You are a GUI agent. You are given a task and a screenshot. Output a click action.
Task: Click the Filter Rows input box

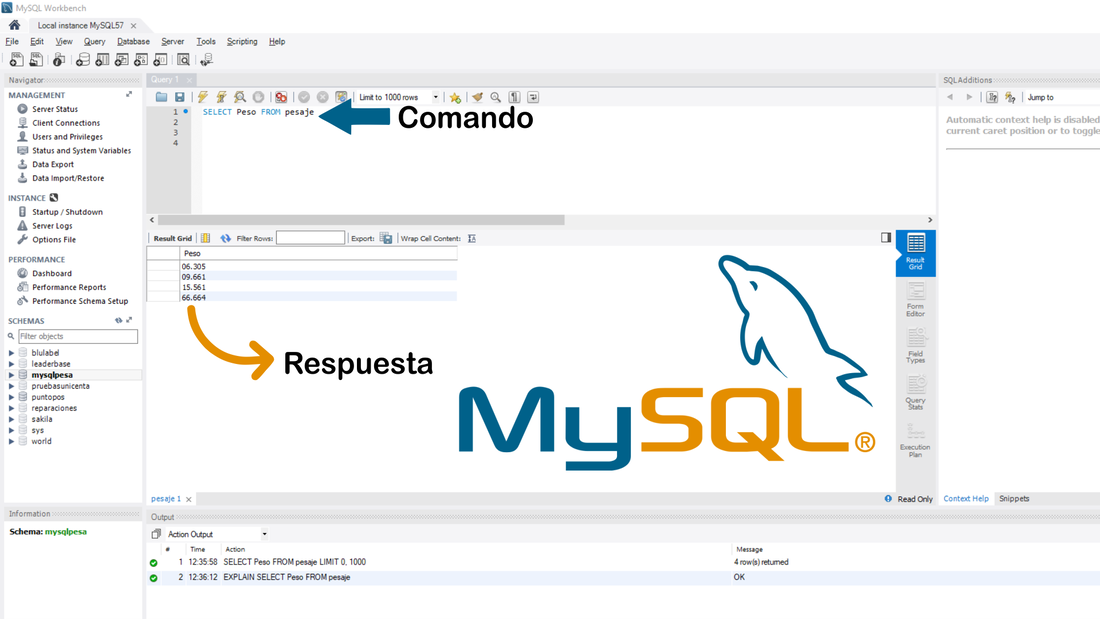(x=310, y=238)
